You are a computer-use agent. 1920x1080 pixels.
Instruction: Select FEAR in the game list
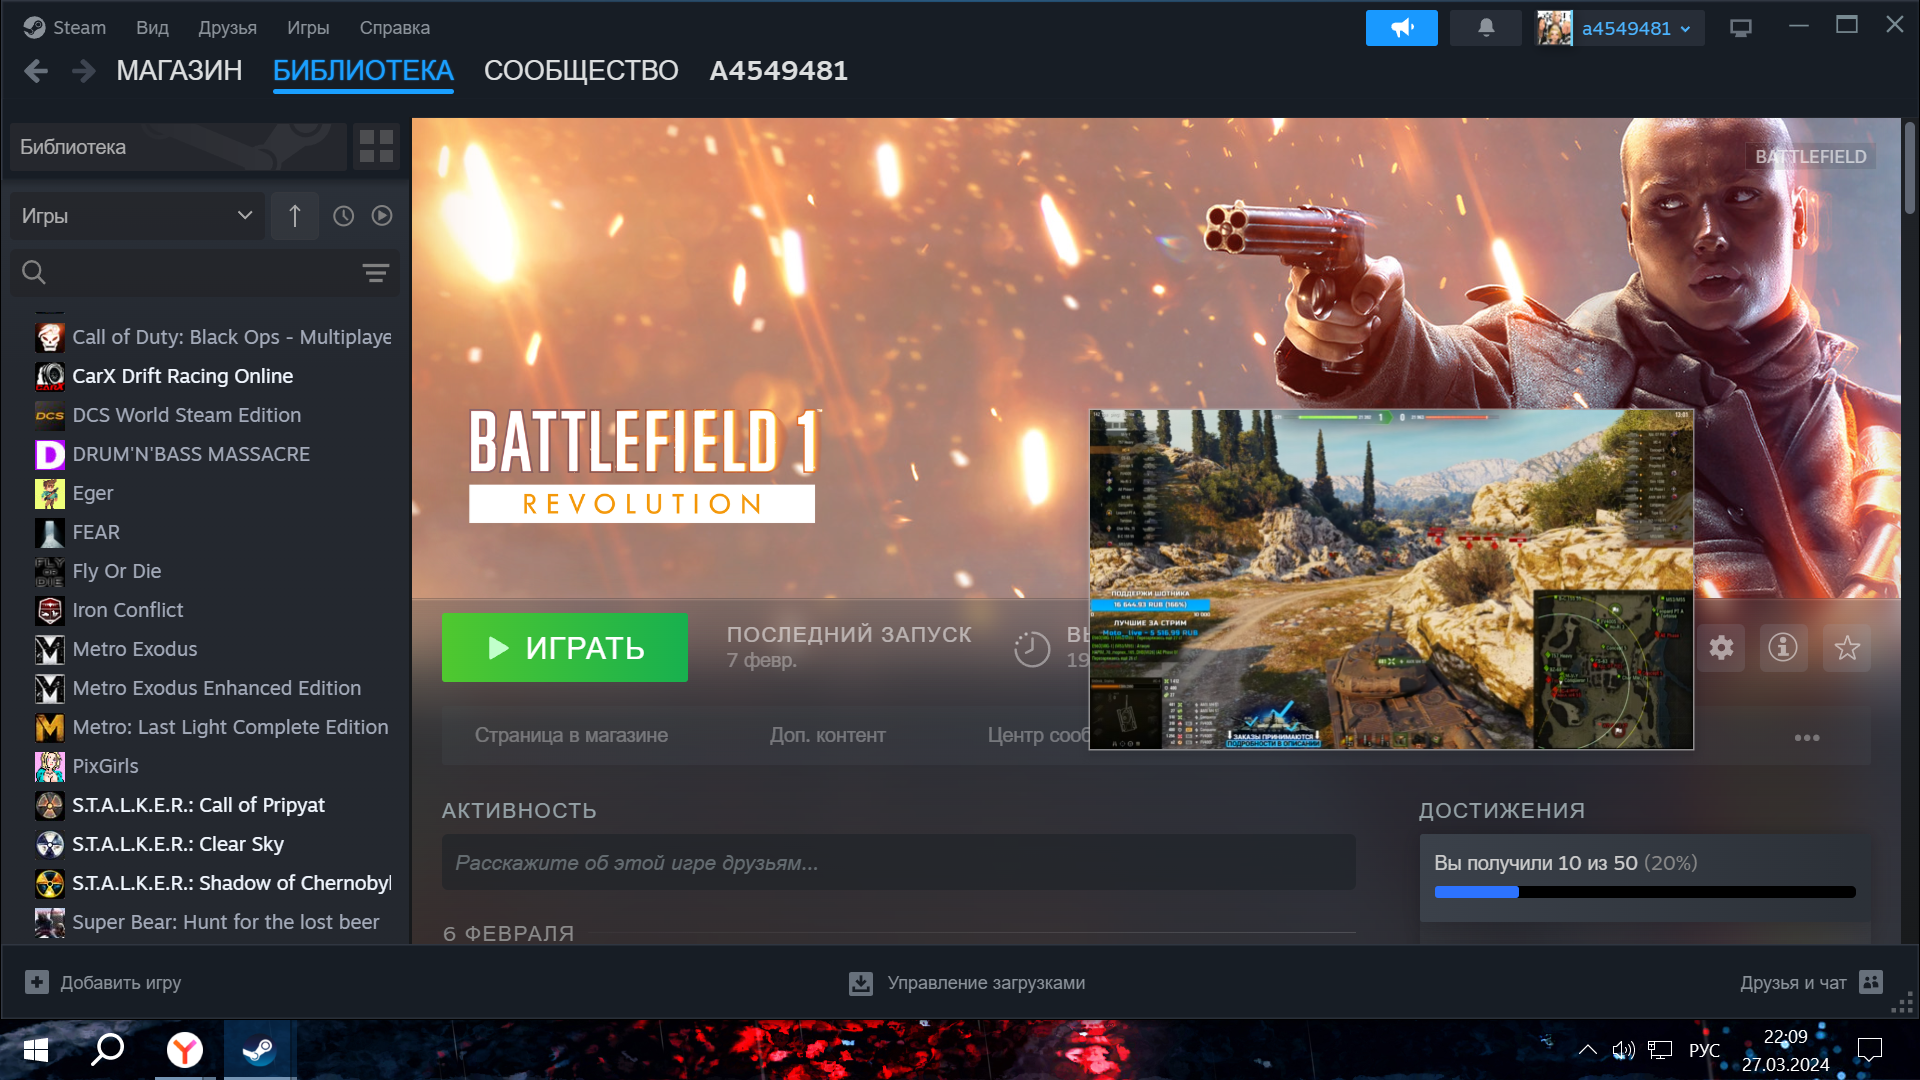pyautogui.click(x=96, y=532)
